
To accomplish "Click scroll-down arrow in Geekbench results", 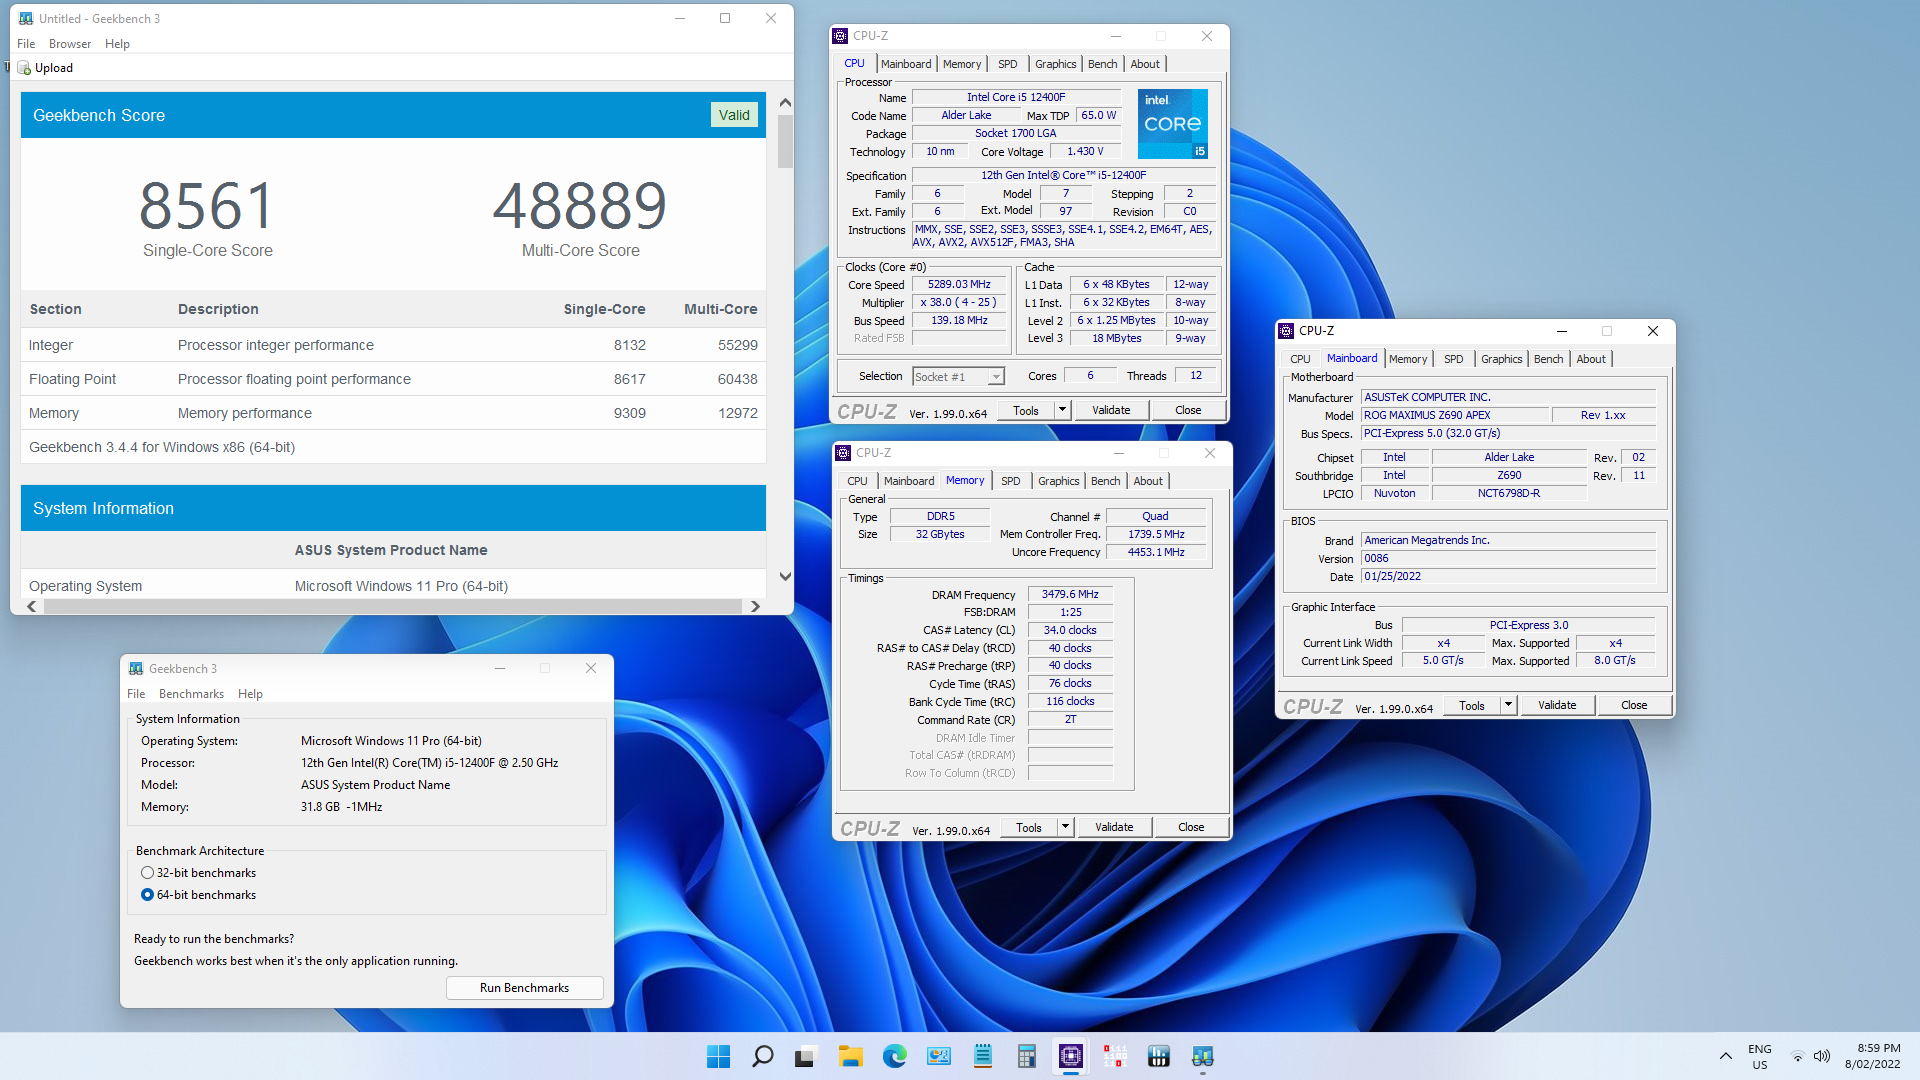I will 785,577.
